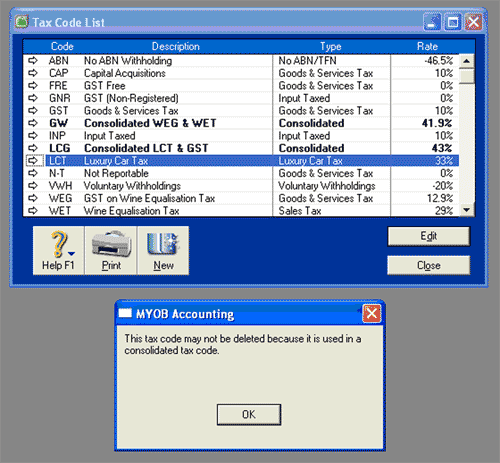
Task: Select row 'Capital Acquisitions'
Action: [241, 73]
